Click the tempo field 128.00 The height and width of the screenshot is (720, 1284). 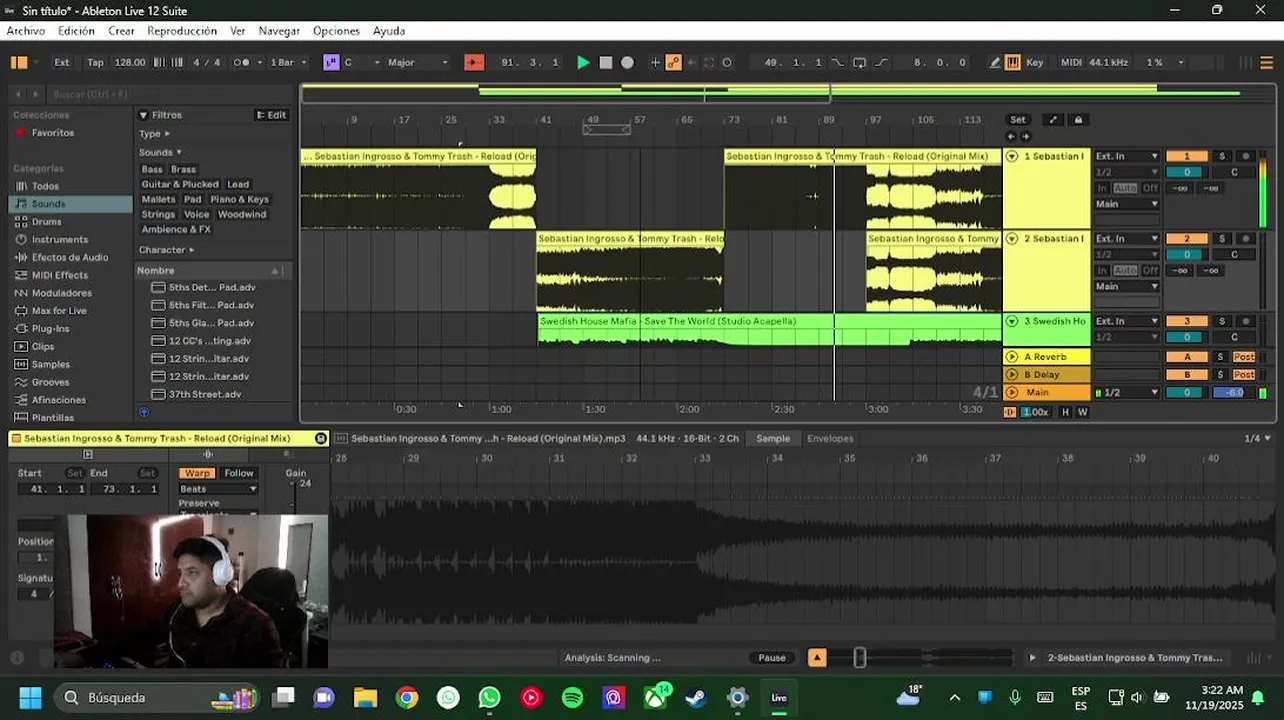click(129, 62)
